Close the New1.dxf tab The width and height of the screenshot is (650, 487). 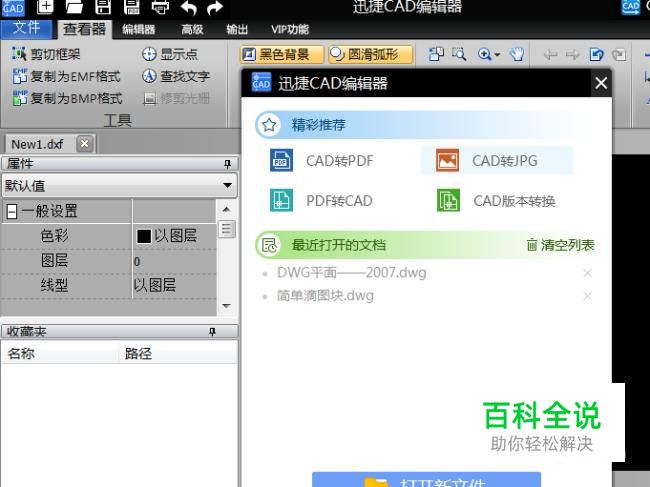coord(85,144)
